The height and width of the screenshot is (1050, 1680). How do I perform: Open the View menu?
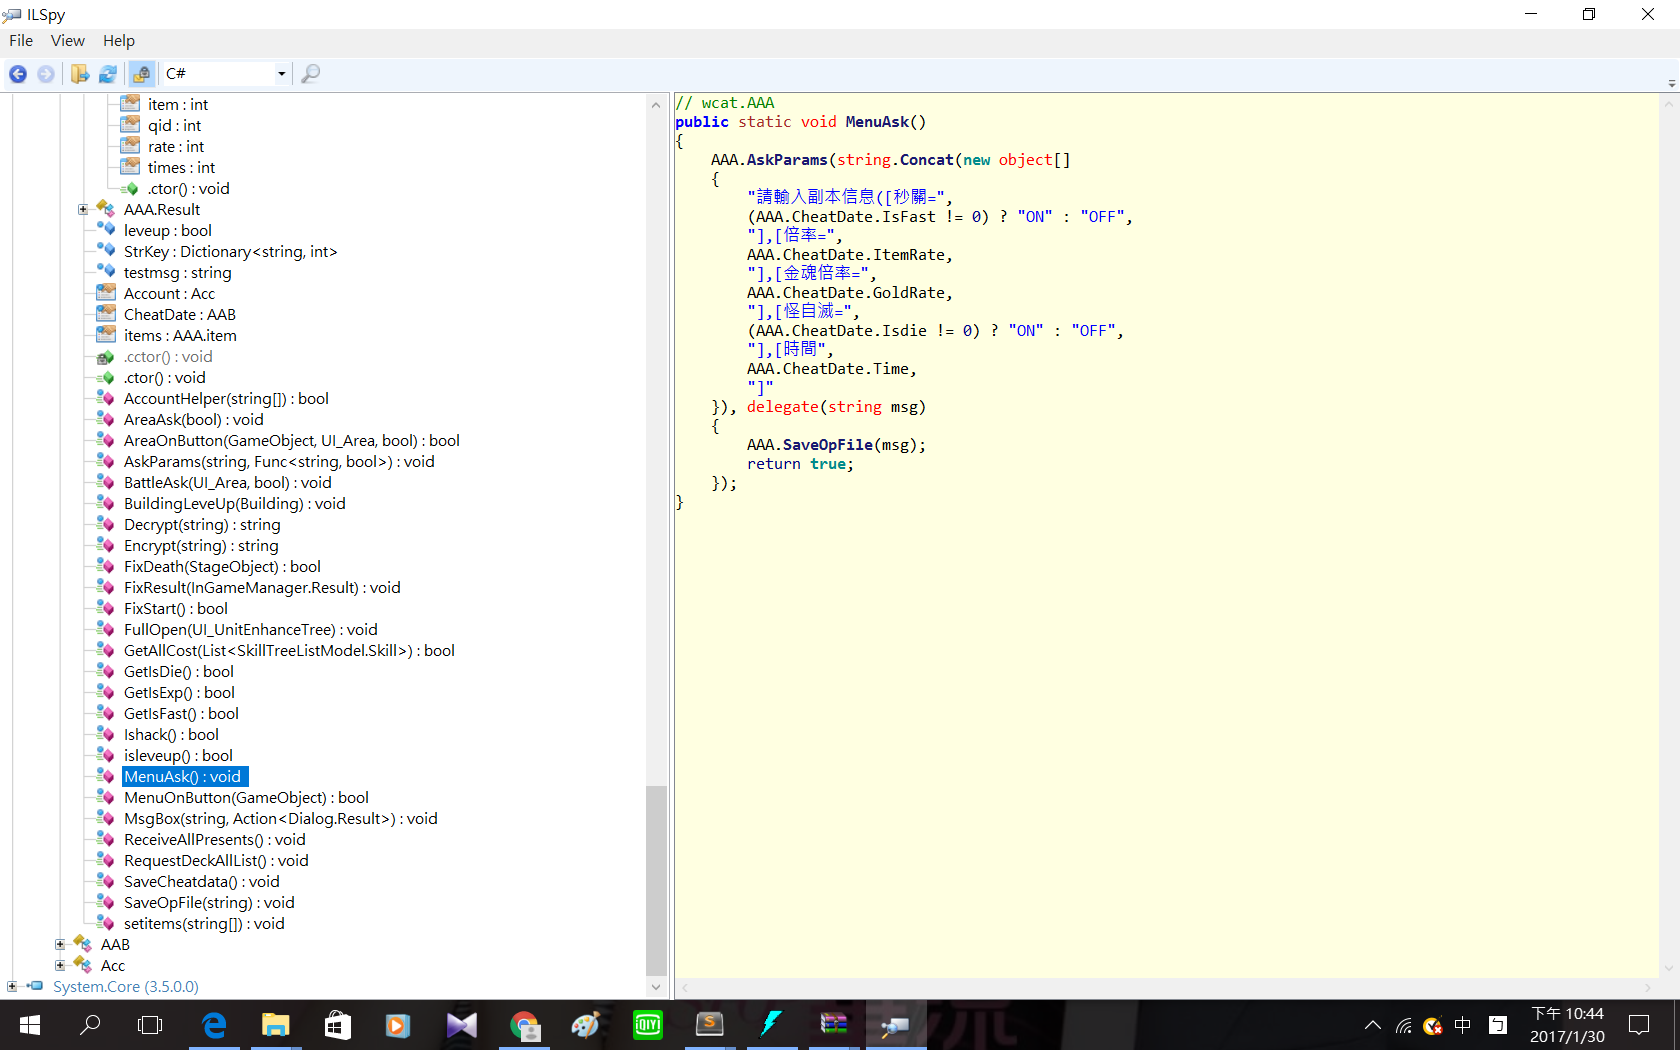68,41
